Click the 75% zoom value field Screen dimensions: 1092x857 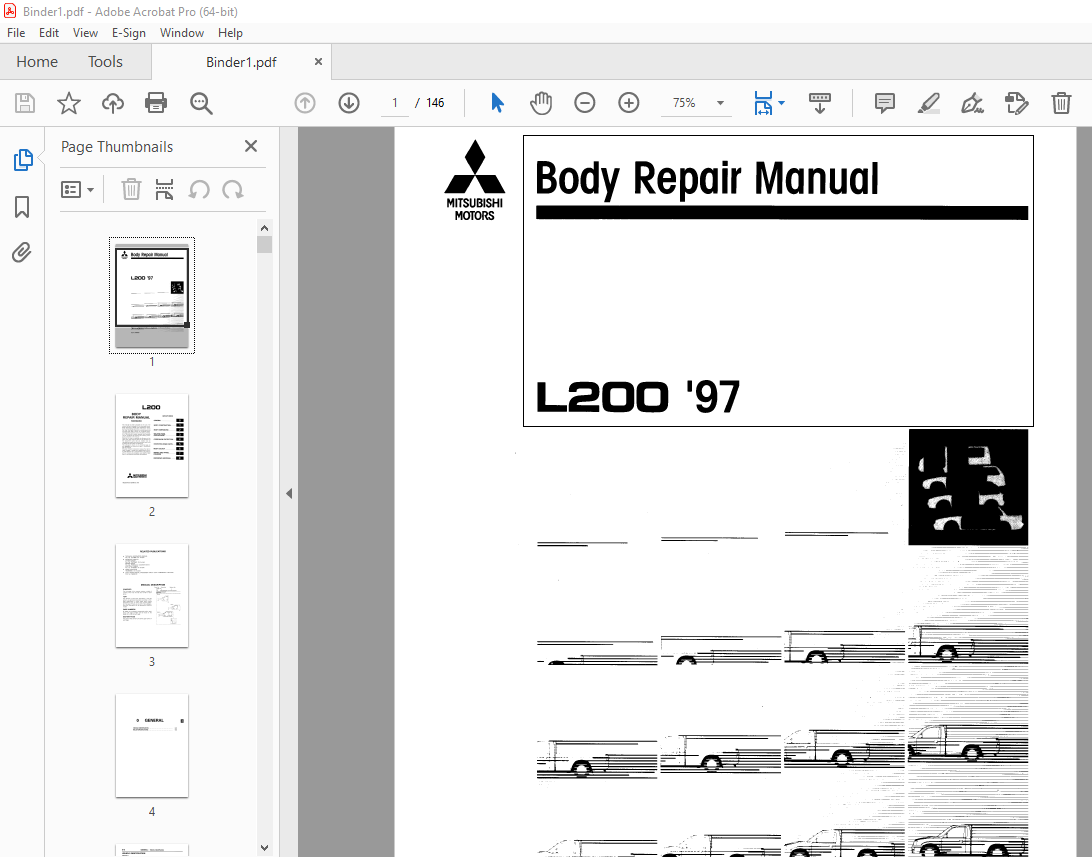[x=685, y=103]
